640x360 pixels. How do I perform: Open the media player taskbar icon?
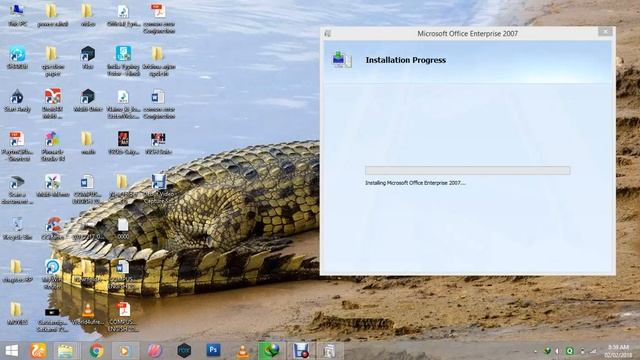(x=124, y=351)
